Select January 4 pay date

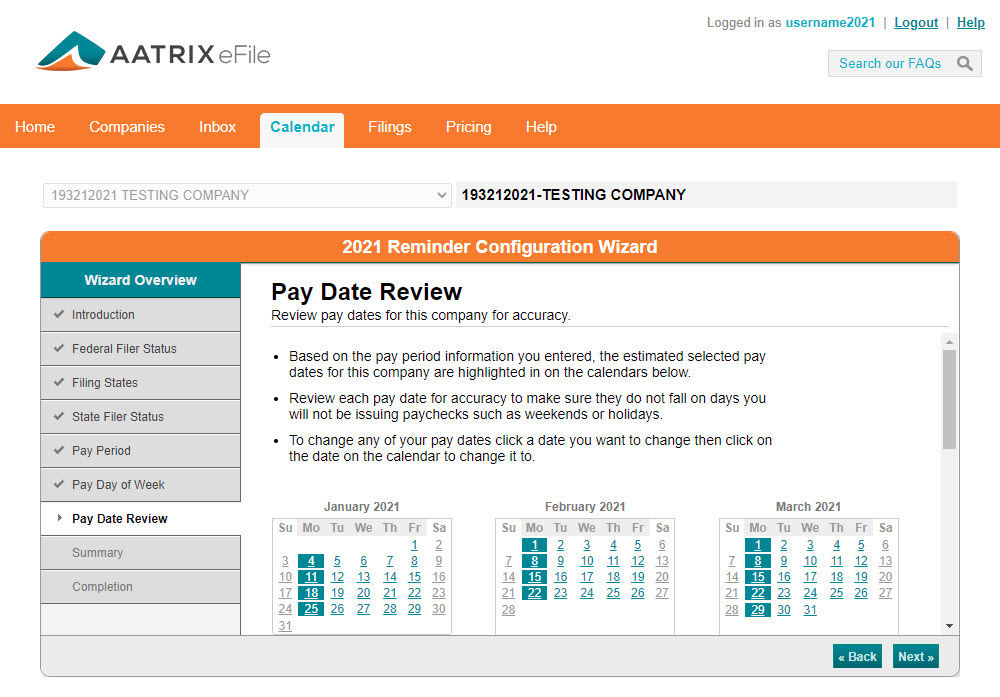[311, 561]
